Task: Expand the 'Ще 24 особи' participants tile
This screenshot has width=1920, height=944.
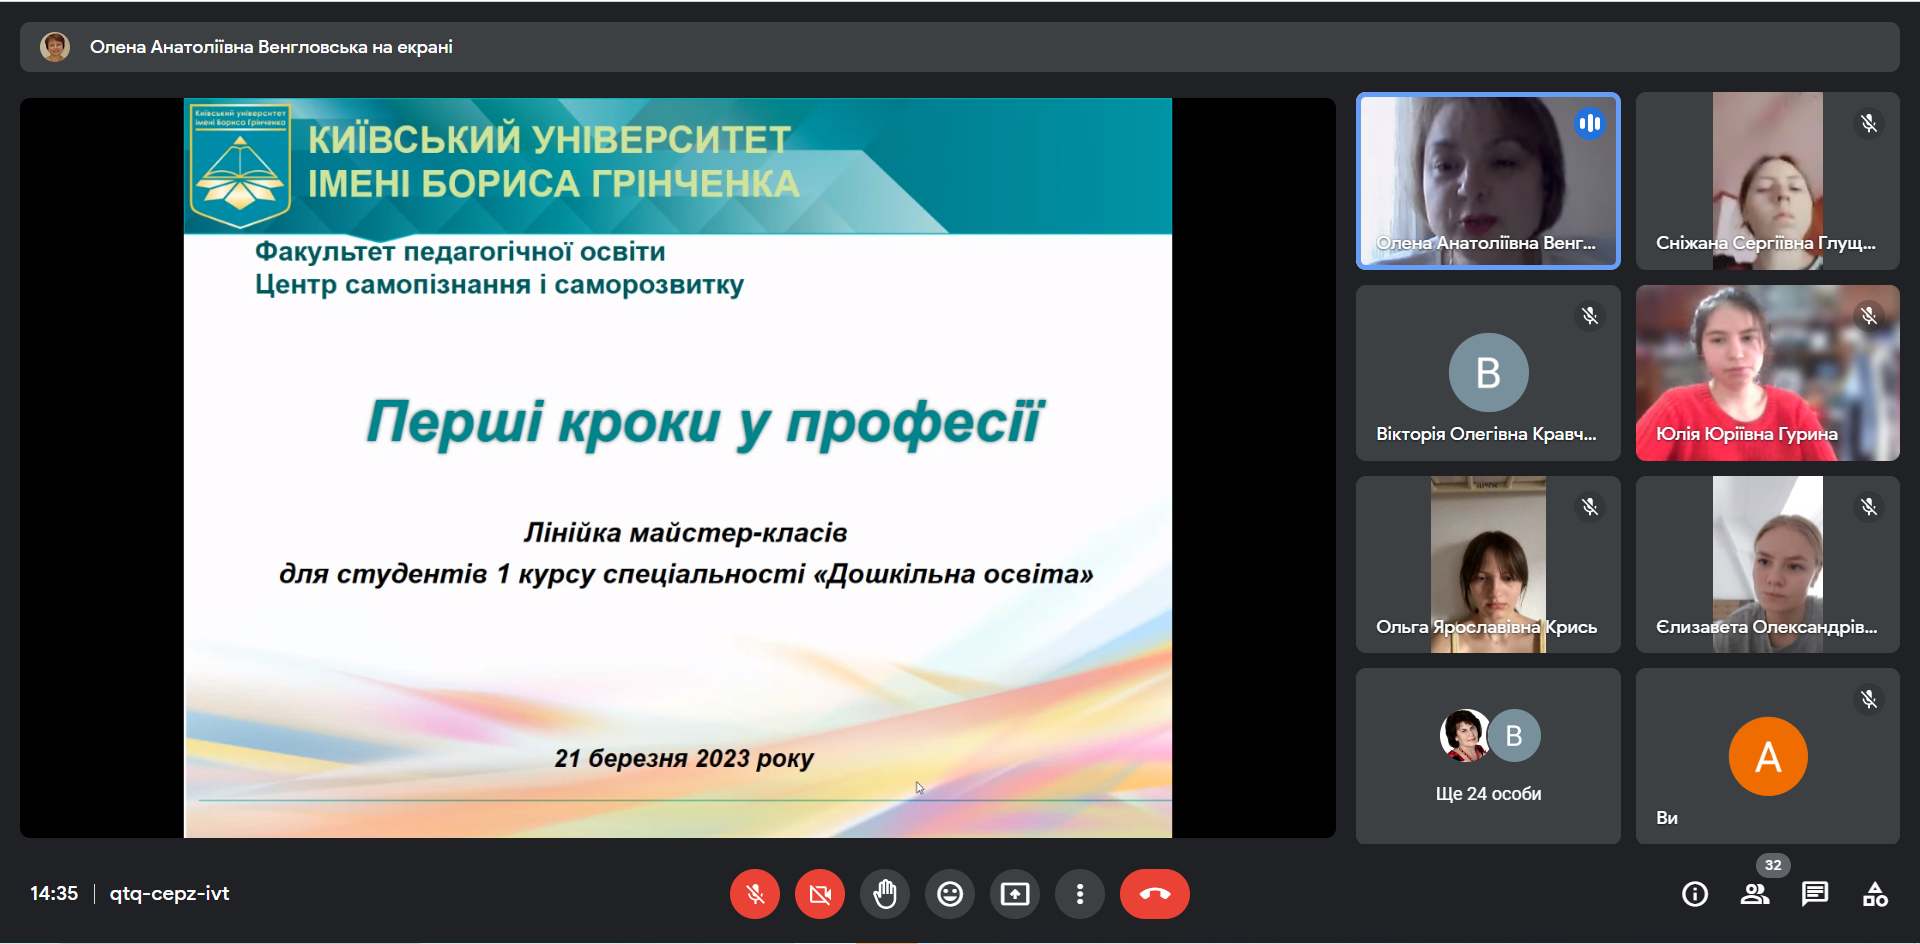Action: tap(1488, 756)
